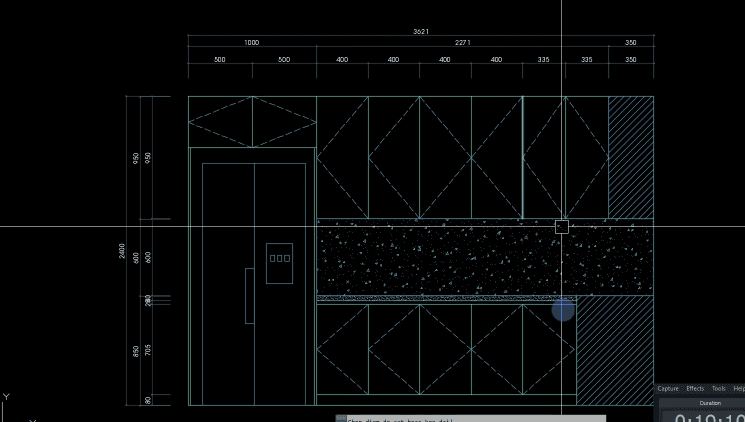Open the Effects menu in recorder window
The width and height of the screenshot is (745, 422).
pyautogui.click(x=695, y=389)
